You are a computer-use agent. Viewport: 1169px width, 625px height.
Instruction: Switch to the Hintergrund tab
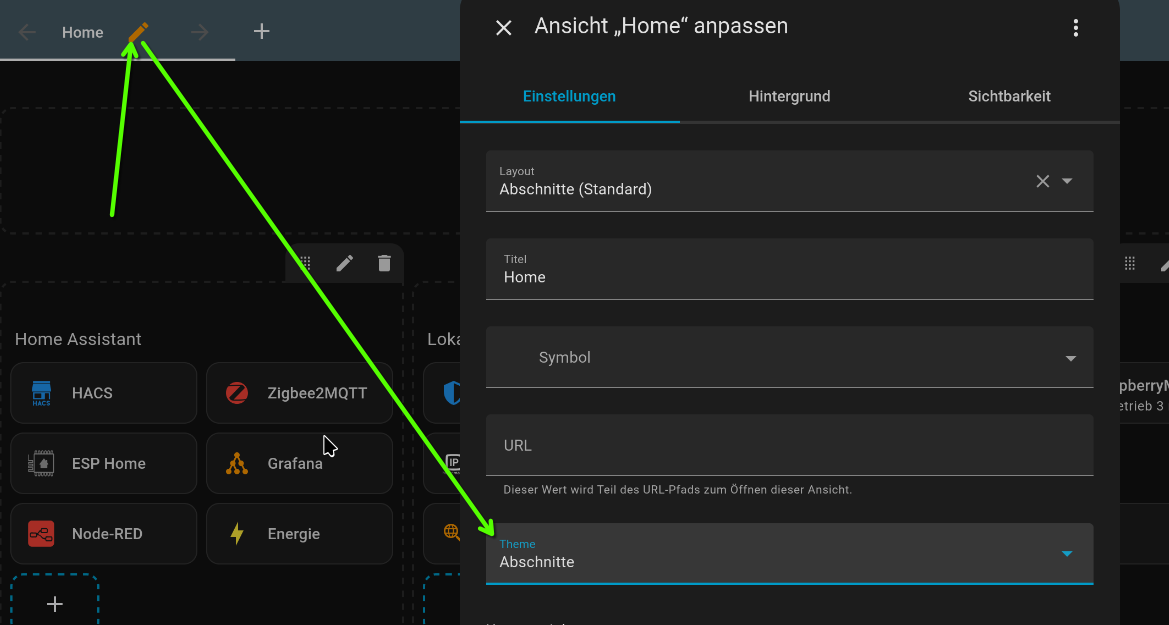pyautogui.click(x=789, y=97)
